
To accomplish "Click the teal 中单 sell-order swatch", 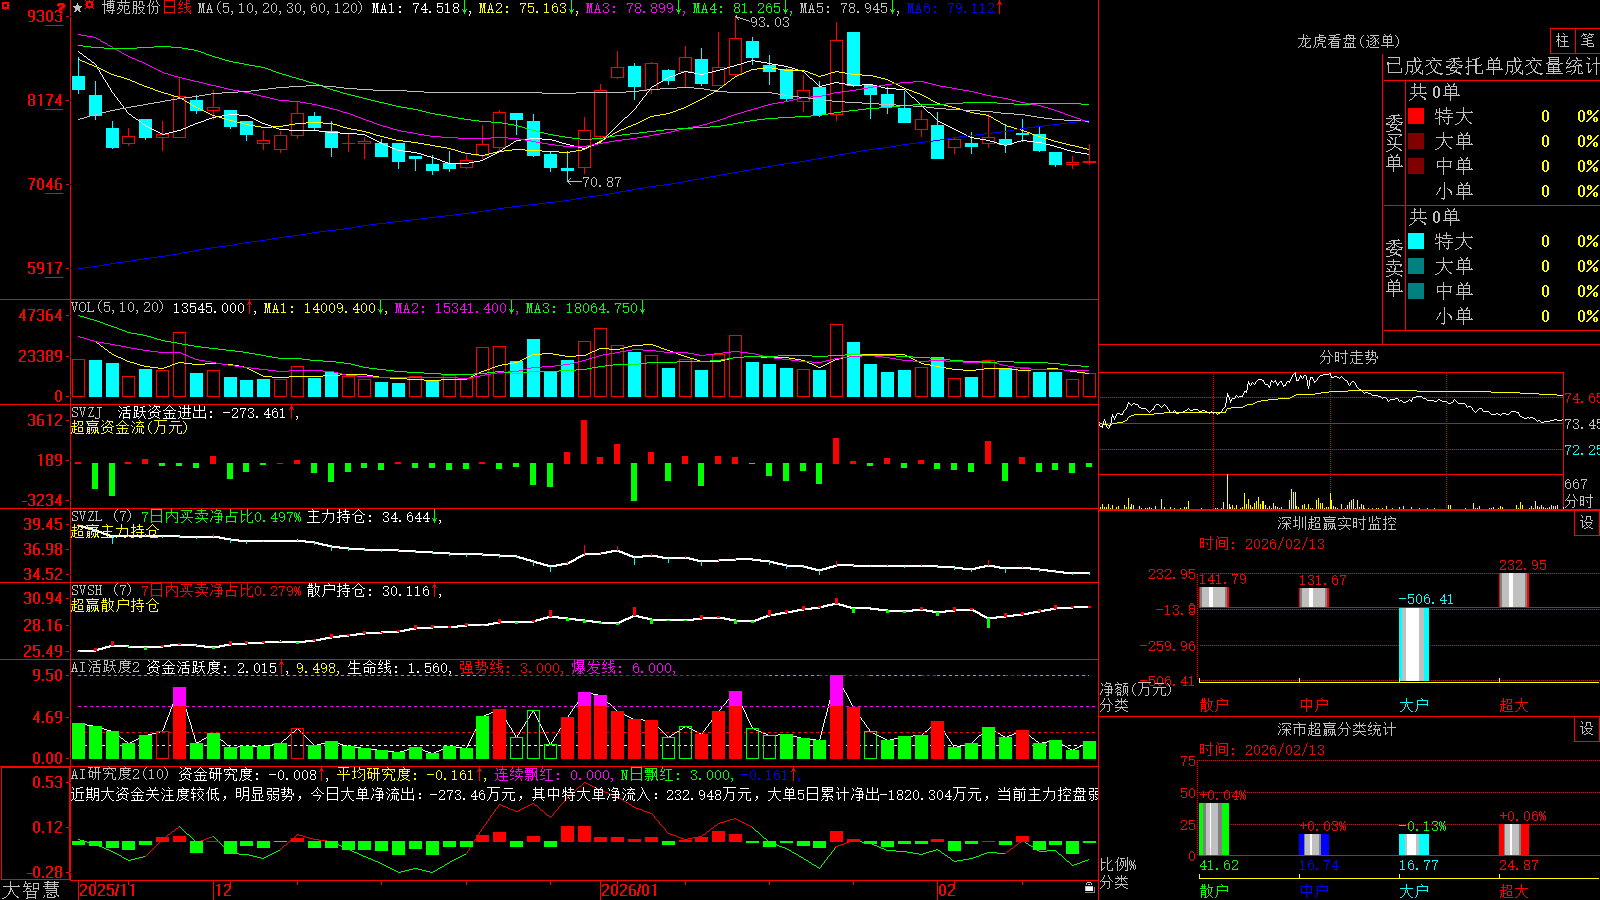I will pyautogui.click(x=1416, y=291).
